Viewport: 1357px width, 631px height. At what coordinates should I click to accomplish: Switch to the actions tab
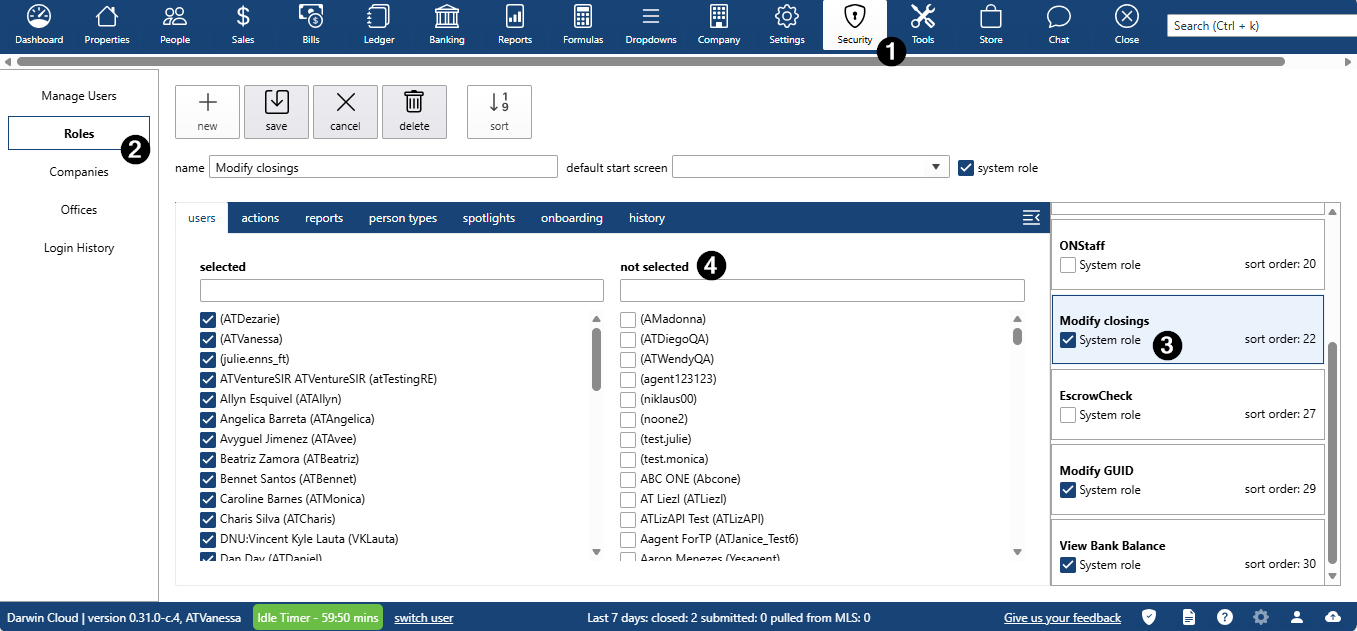[x=260, y=218]
